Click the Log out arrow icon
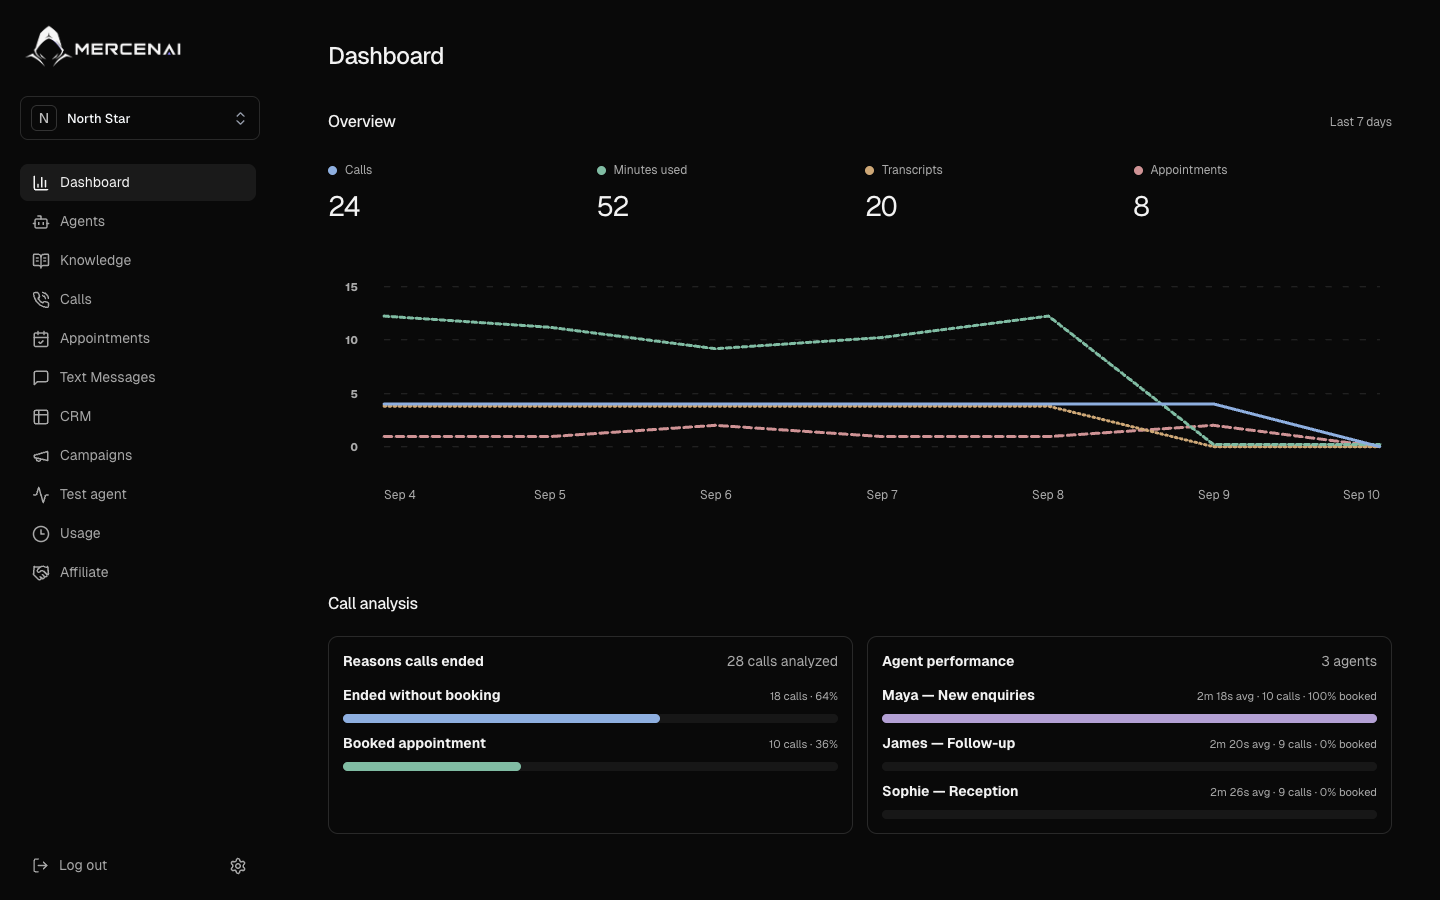Screen dimensions: 1440x900 click(40, 866)
